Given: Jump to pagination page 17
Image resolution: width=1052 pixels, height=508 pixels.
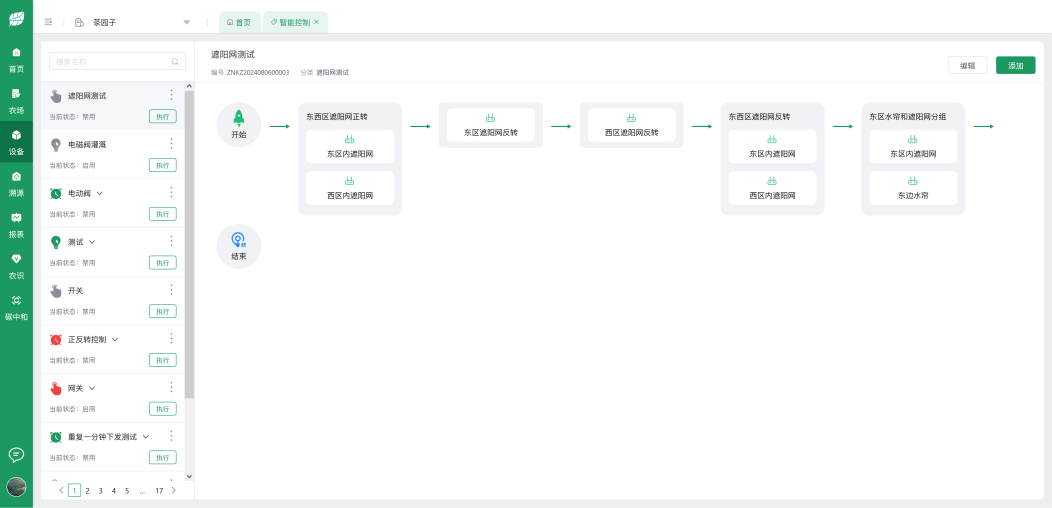Looking at the screenshot, I should tap(159, 491).
